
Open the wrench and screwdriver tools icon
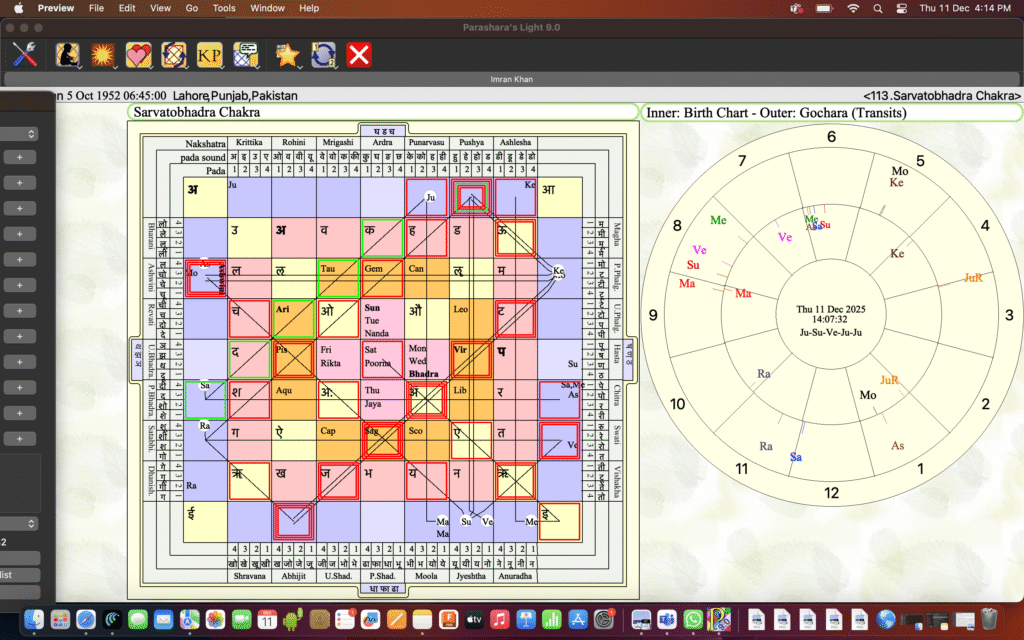click(24, 54)
